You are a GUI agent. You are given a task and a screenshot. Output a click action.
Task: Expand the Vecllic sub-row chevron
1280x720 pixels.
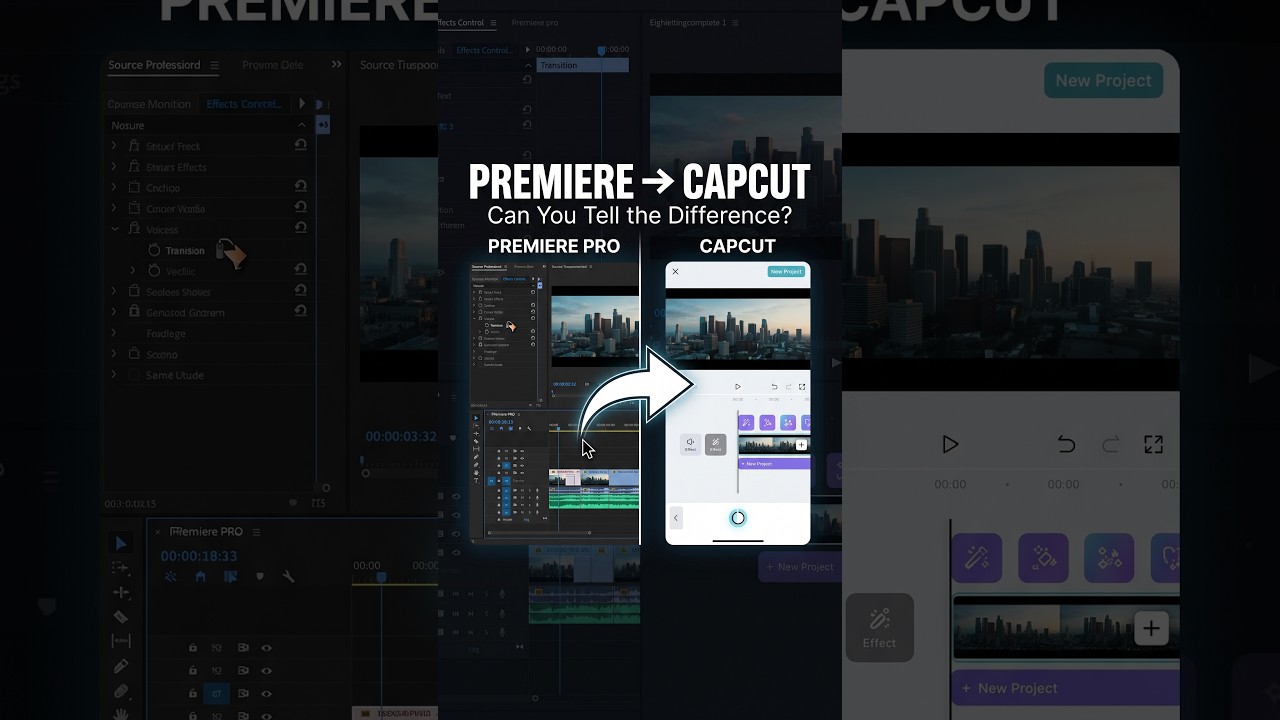coord(134,271)
